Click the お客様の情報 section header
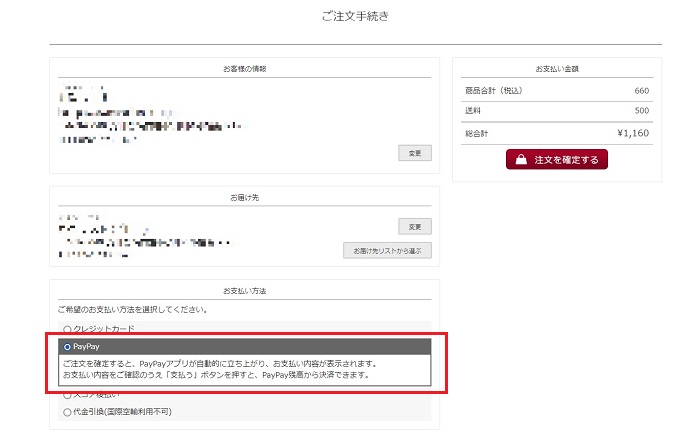This screenshot has width=700, height=442. pos(244,69)
